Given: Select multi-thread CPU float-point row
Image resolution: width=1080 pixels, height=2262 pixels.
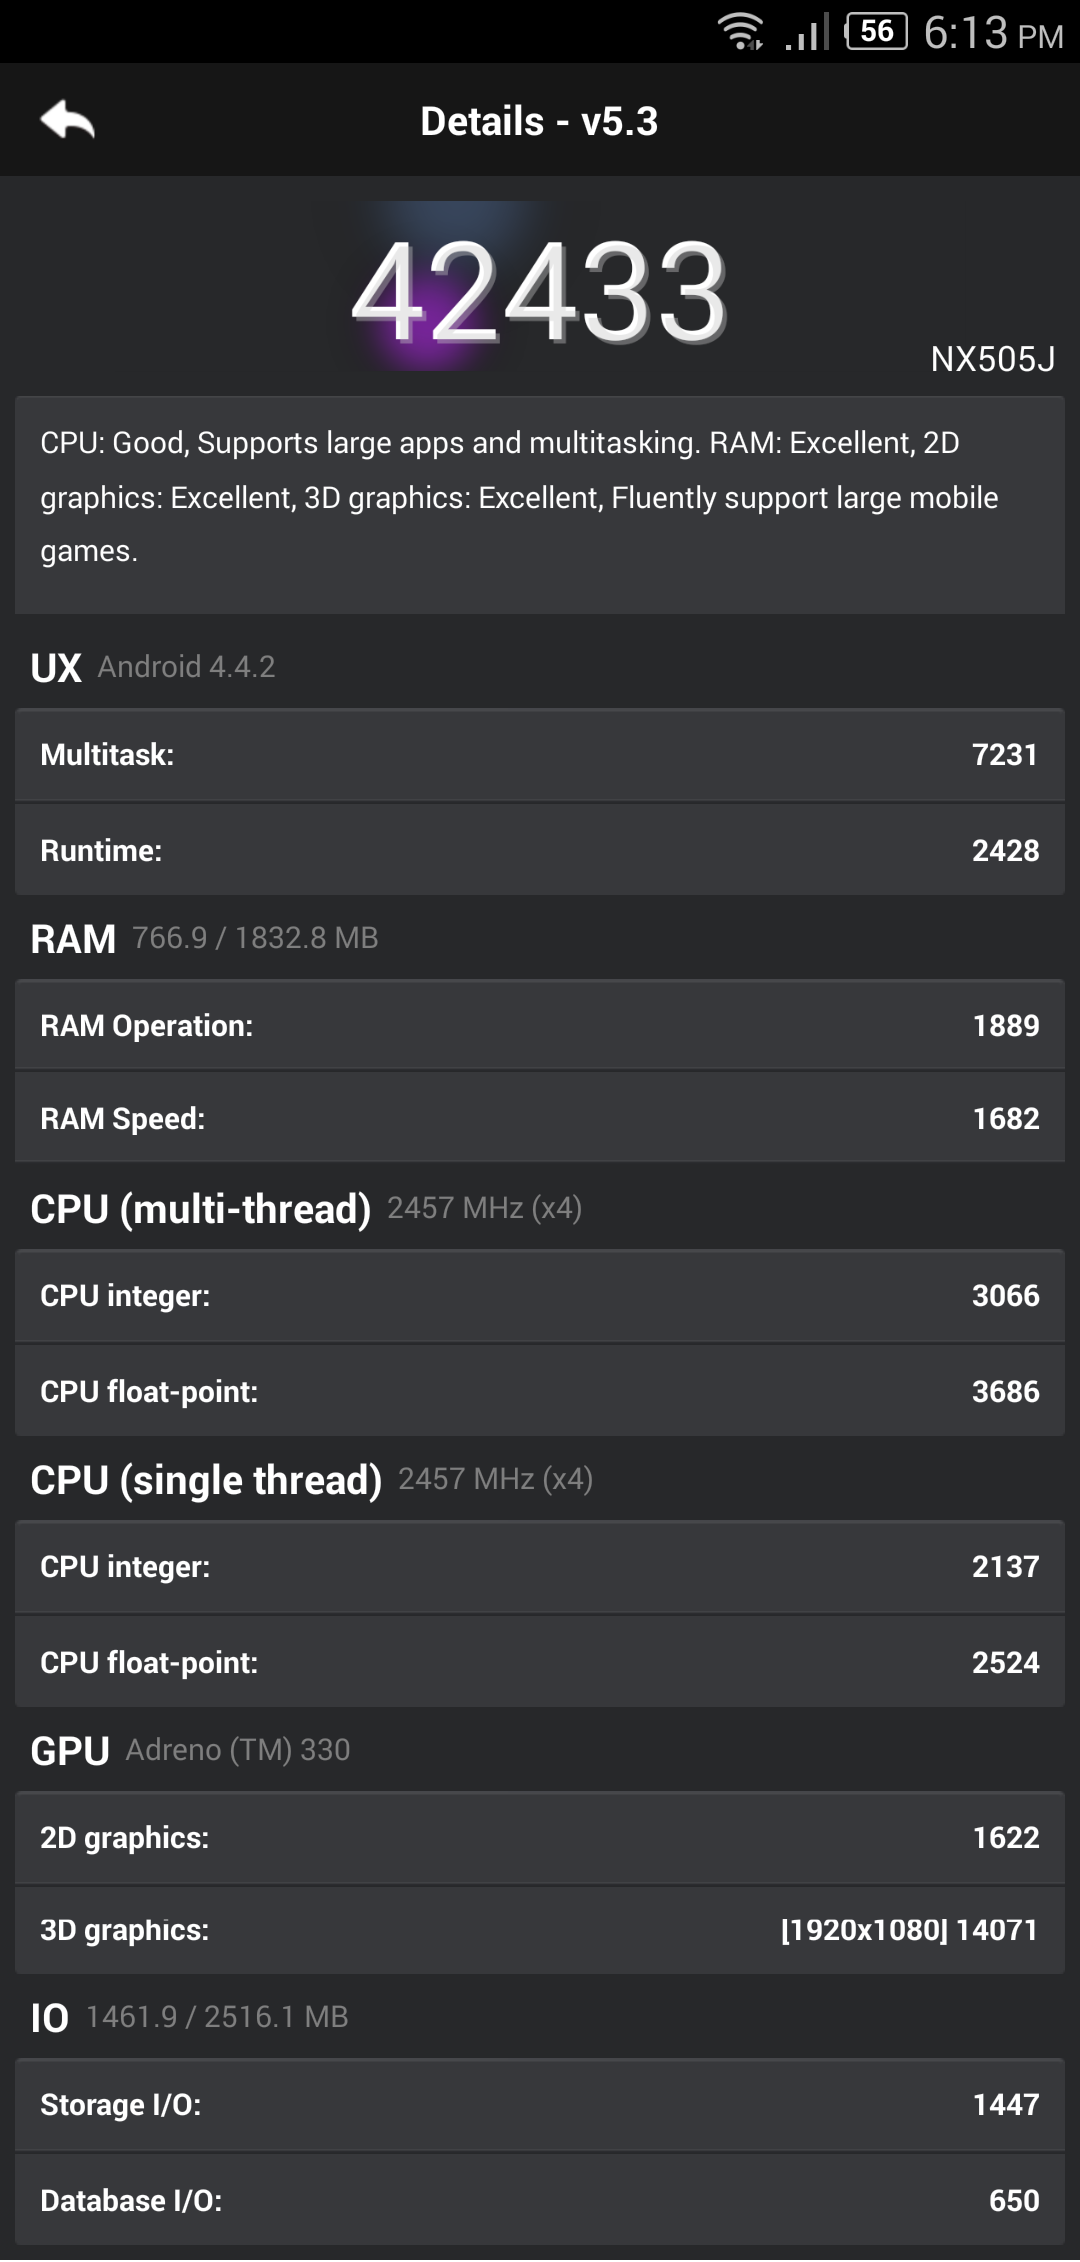Looking at the screenshot, I should coord(540,1391).
